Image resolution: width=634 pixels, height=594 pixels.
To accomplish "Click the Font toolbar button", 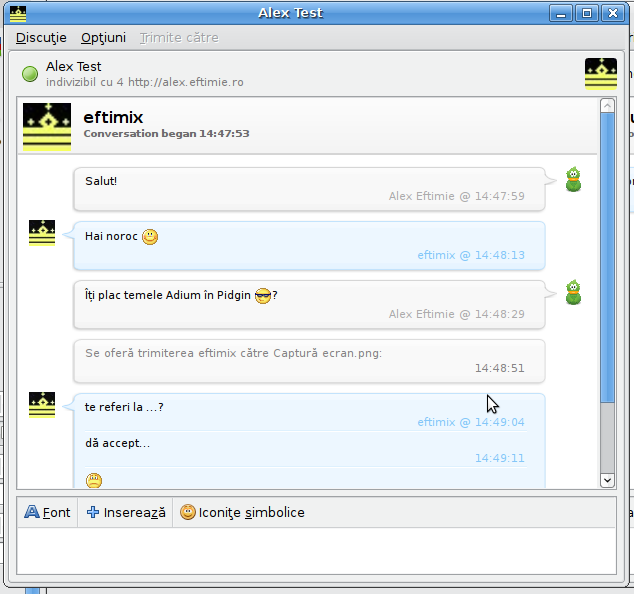I will (47, 512).
